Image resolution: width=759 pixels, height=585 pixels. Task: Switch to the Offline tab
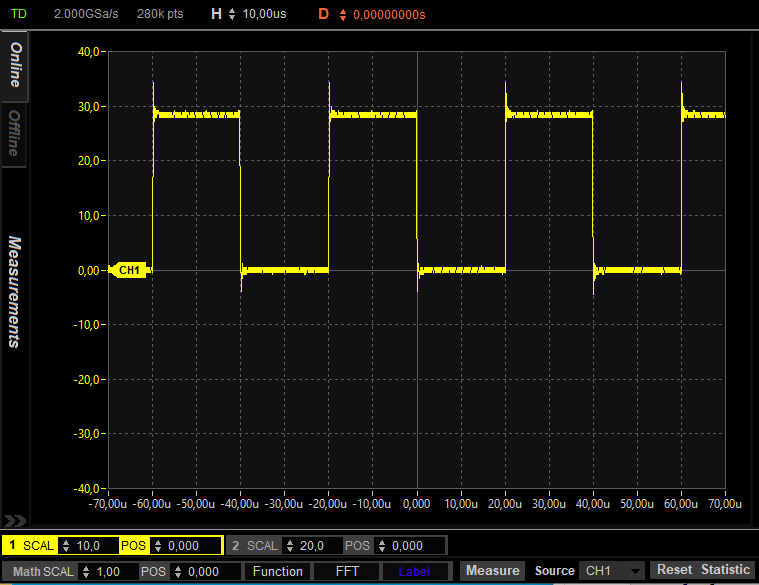coord(14,134)
